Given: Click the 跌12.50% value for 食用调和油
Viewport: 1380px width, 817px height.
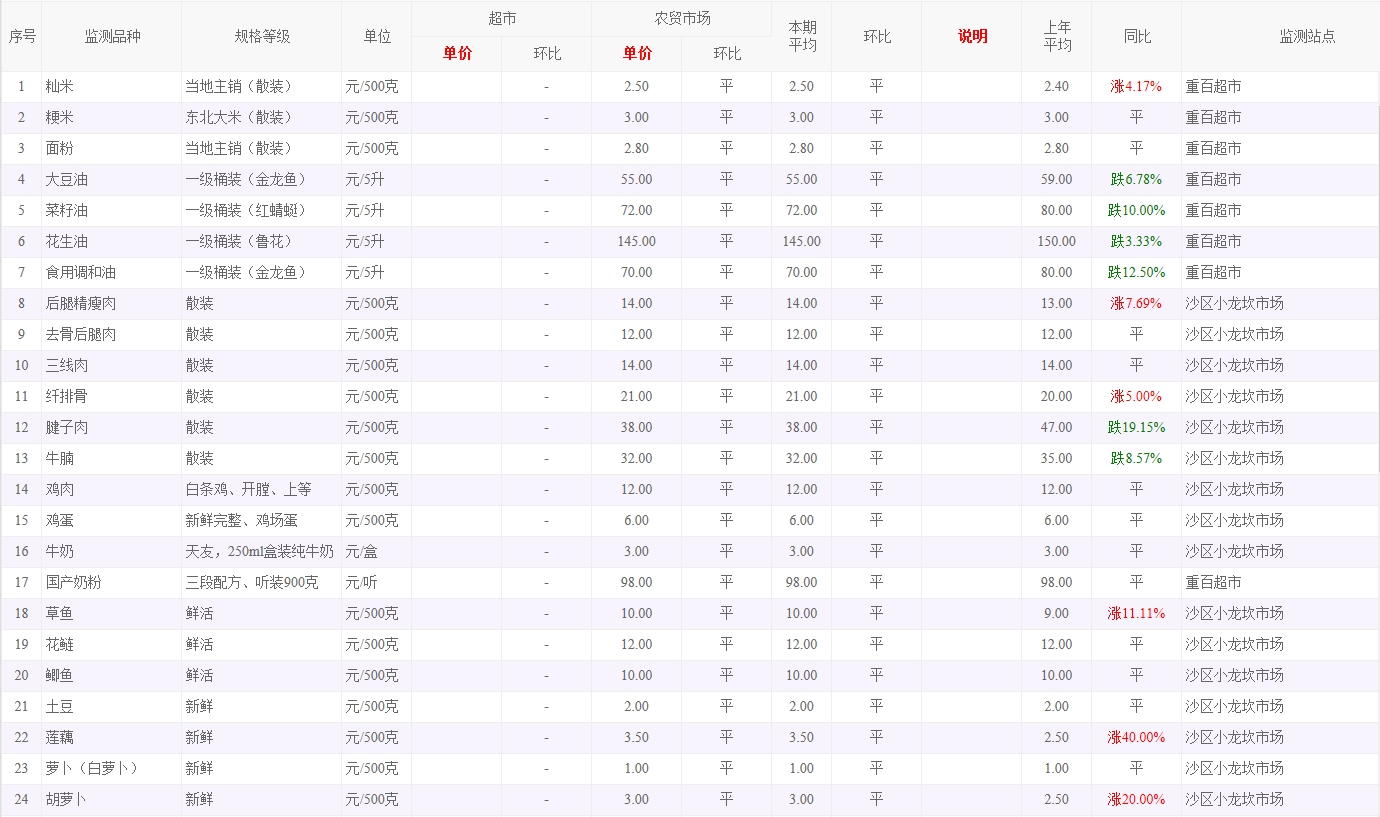Looking at the screenshot, I should (x=1136, y=273).
